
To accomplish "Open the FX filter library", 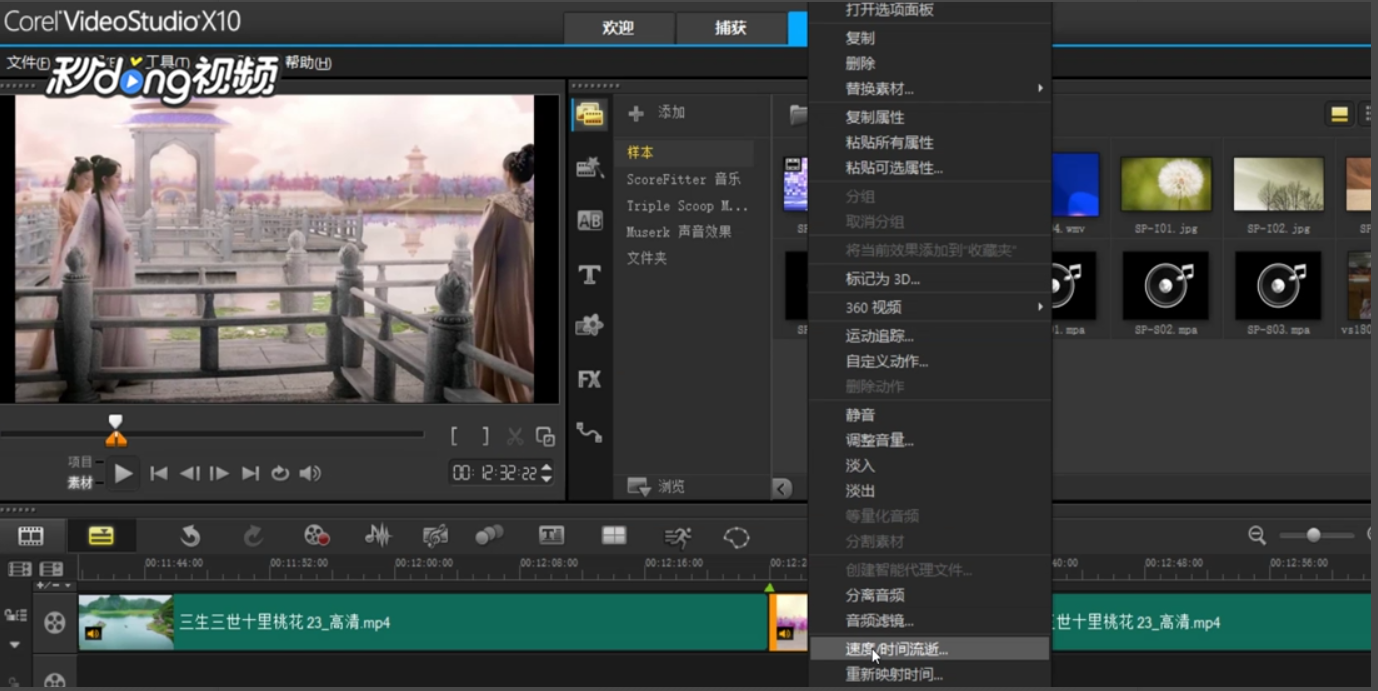I will [x=589, y=379].
